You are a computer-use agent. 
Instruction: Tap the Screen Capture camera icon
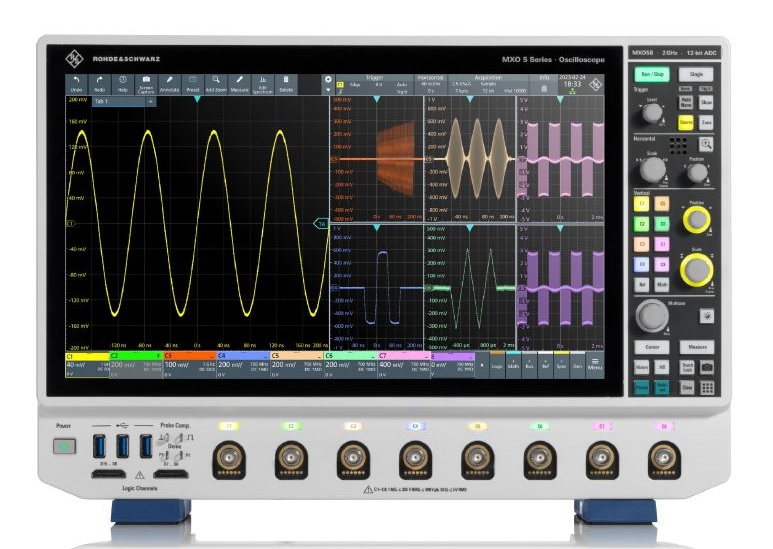click(x=146, y=84)
